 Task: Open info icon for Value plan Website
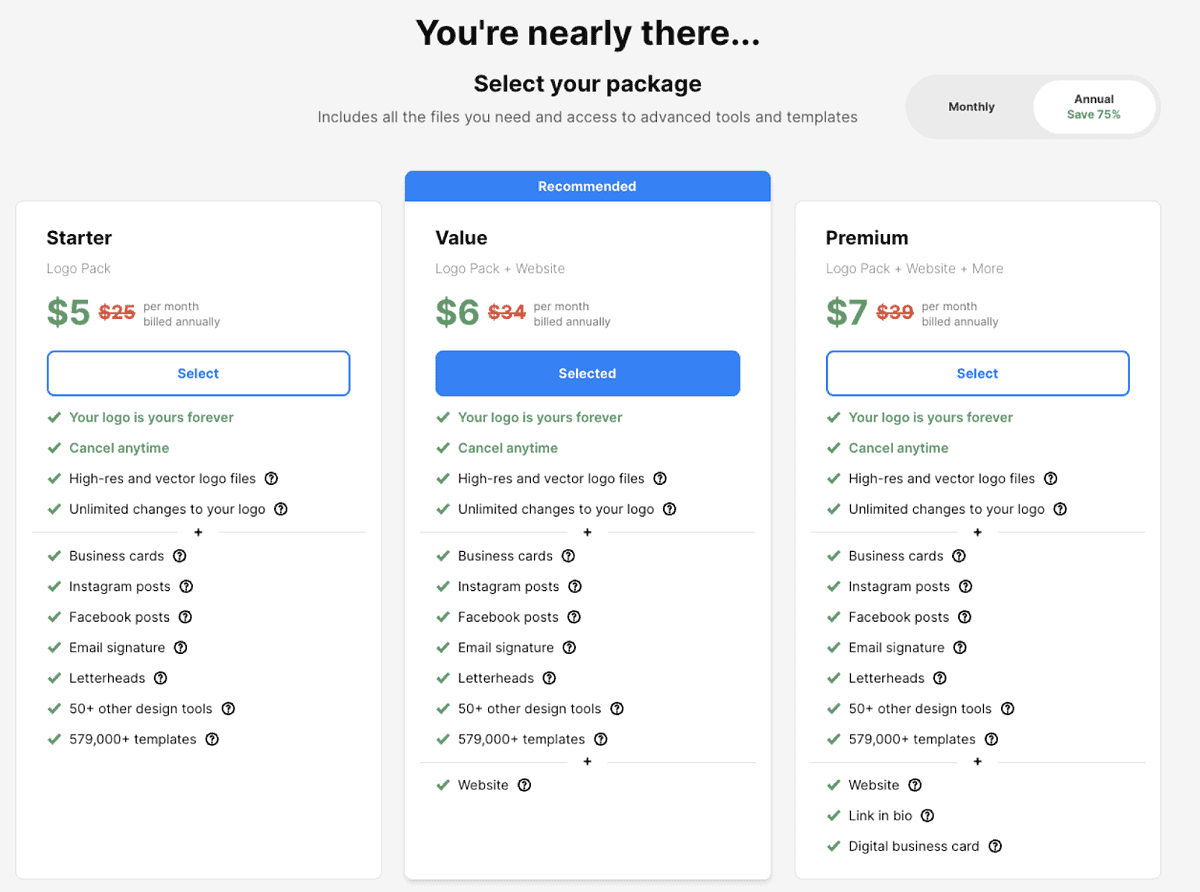[524, 785]
